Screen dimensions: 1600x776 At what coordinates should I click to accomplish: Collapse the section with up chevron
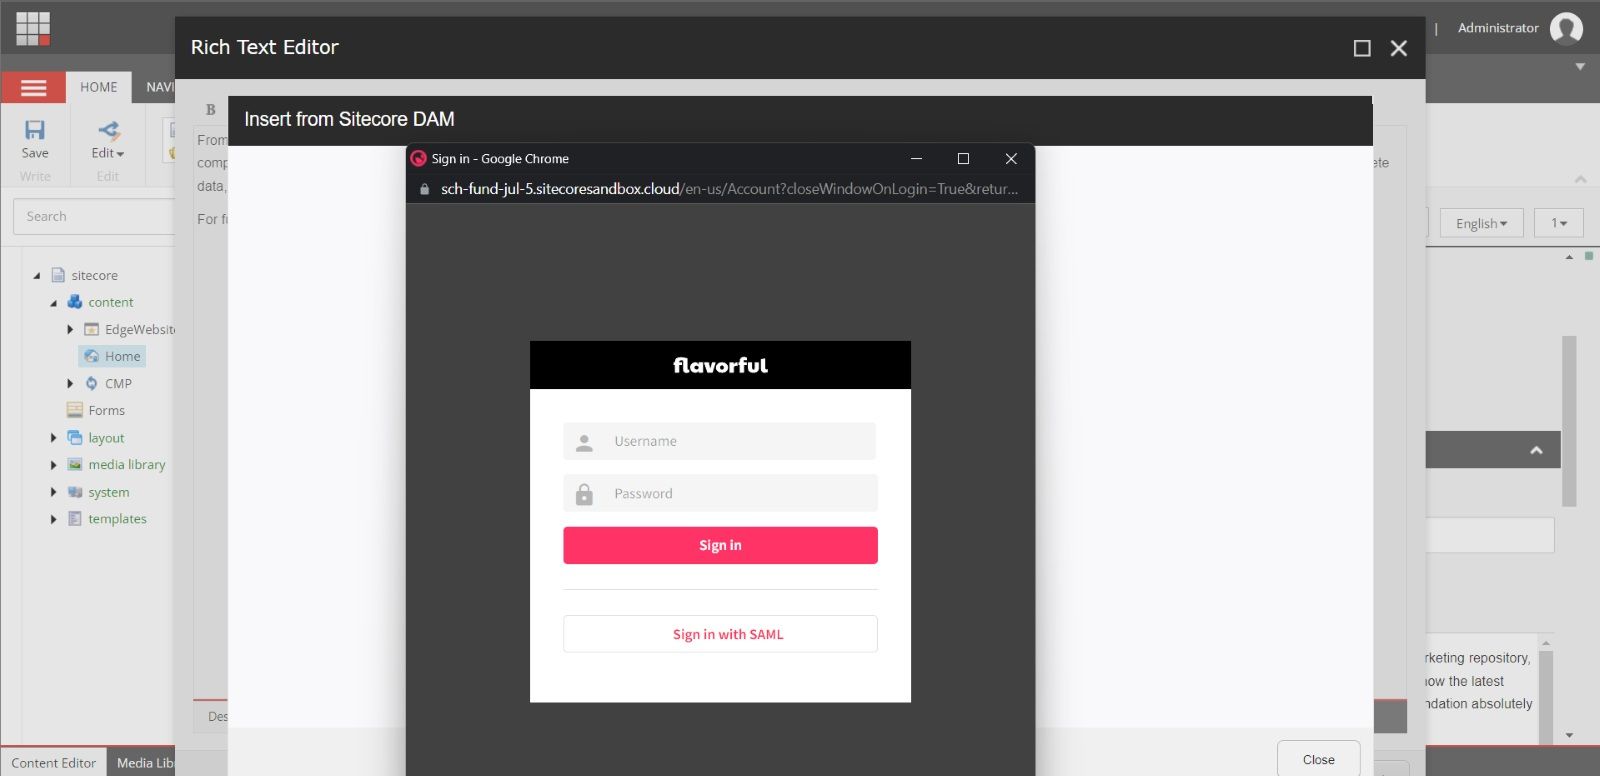click(1536, 451)
